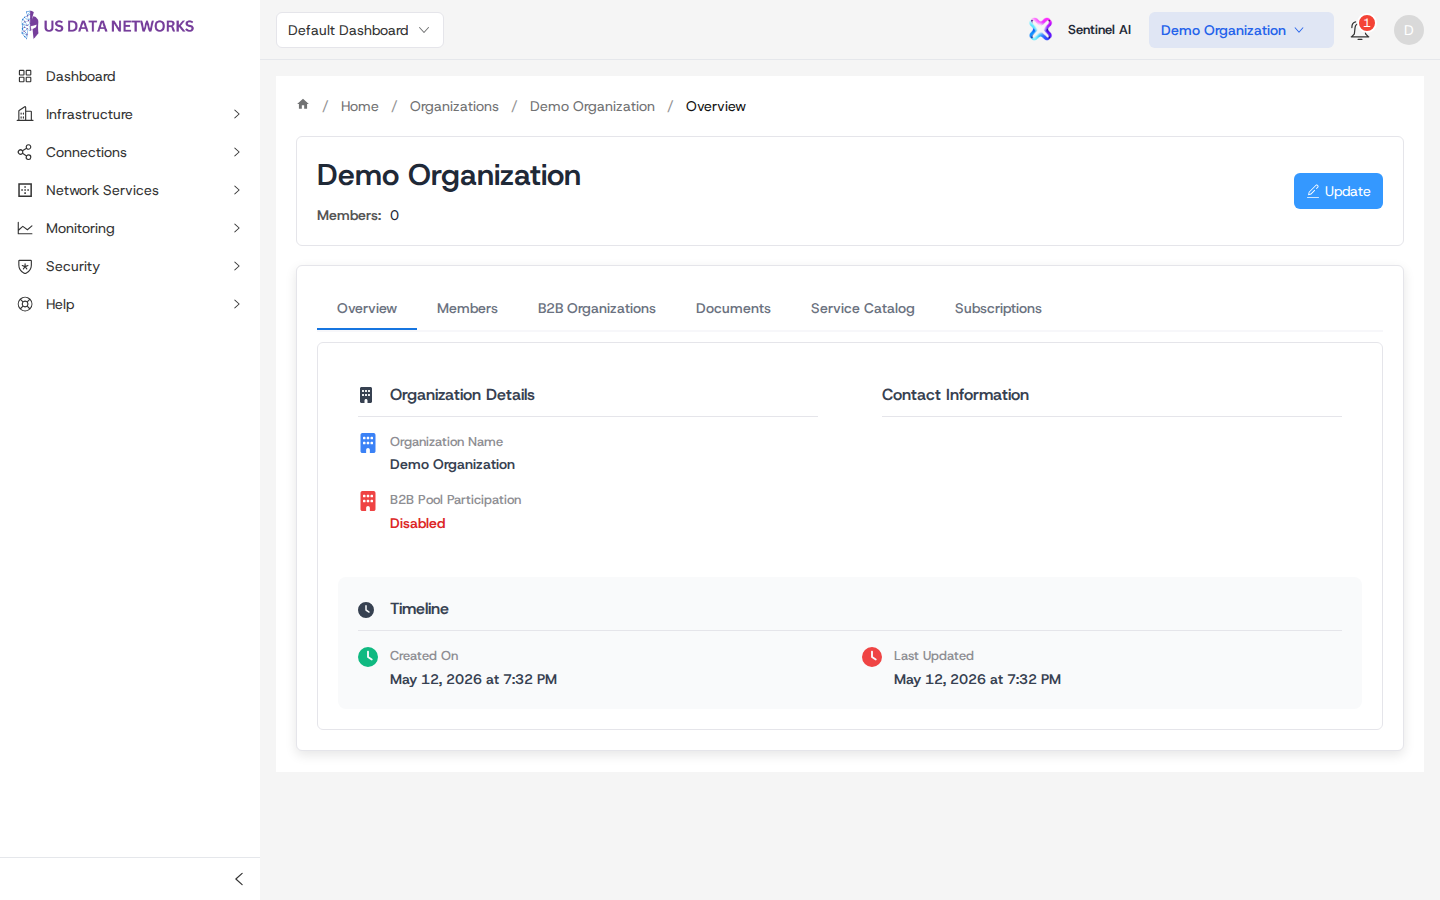Go to Organizations breadcrumb link
The image size is (1440, 900).
[x=454, y=106]
